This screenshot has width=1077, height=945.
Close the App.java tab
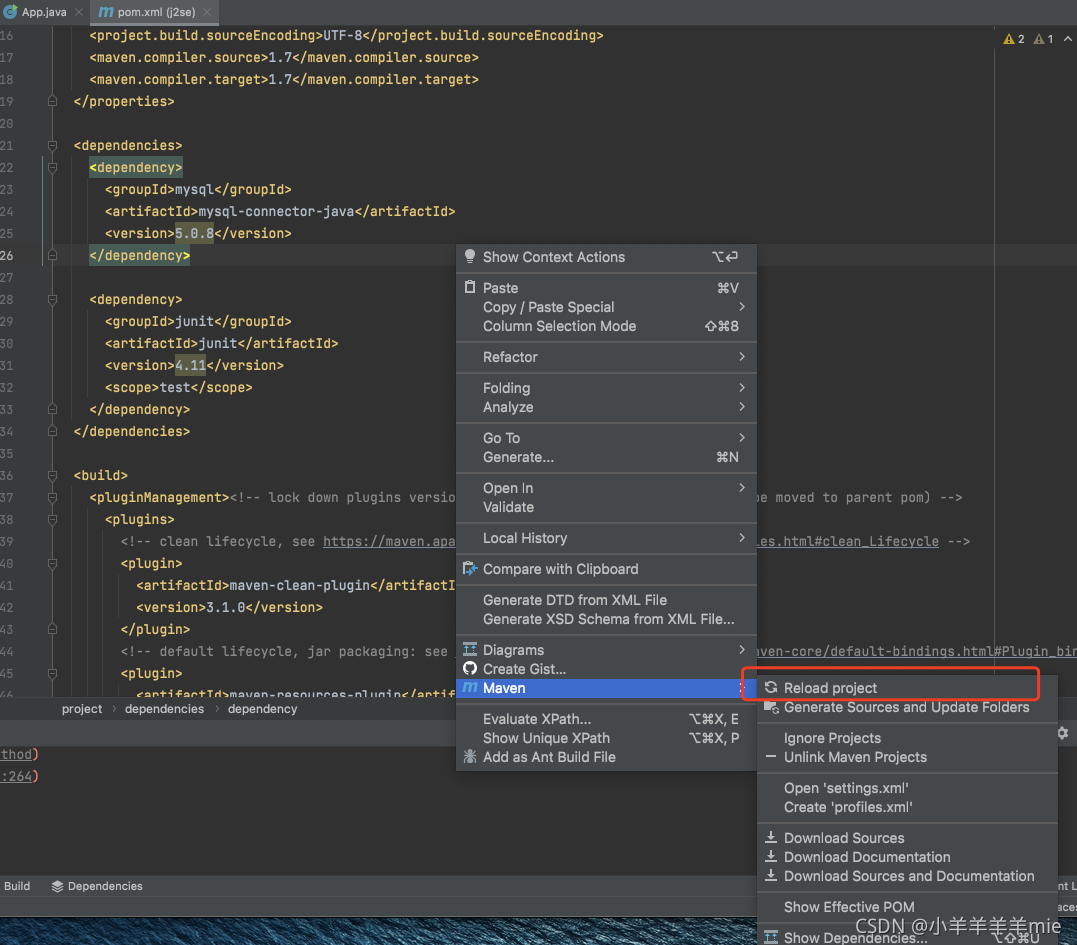click(79, 12)
